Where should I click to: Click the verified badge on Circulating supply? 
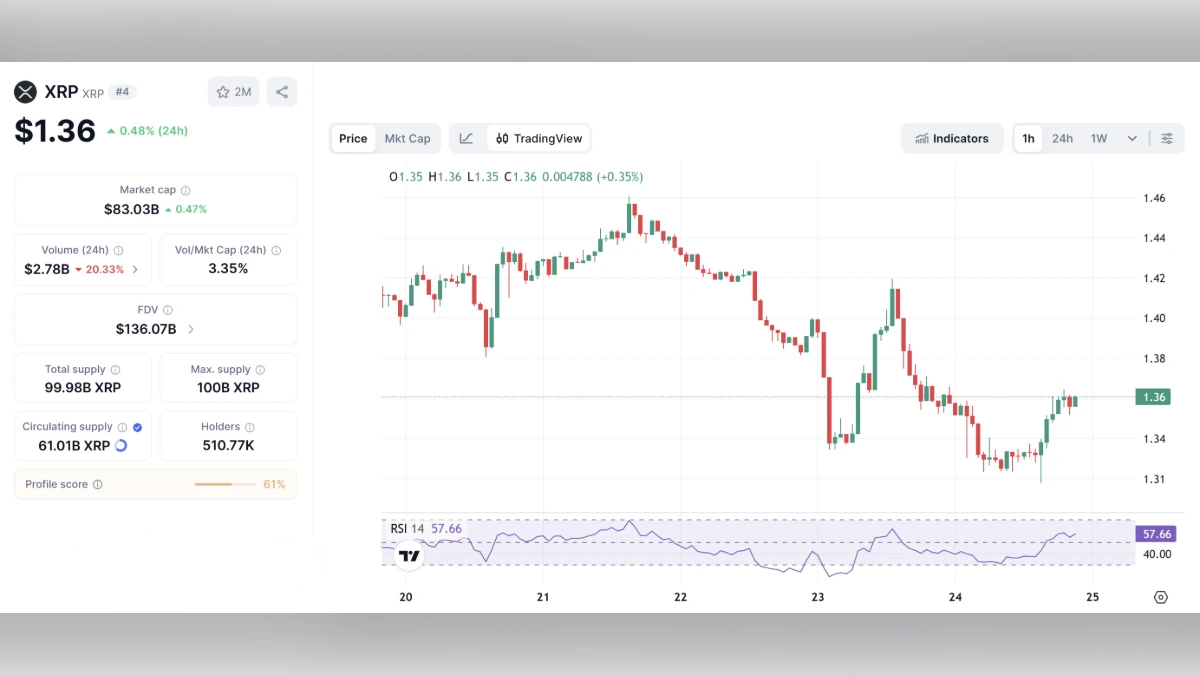tap(138, 427)
